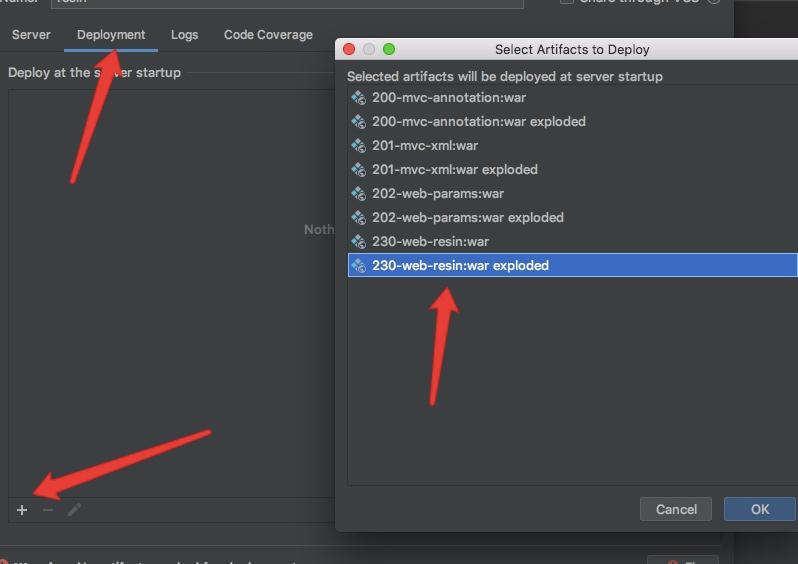
Task: Go to the Code Coverage tab
Action: pyautogui.click(x=268, y=35)
